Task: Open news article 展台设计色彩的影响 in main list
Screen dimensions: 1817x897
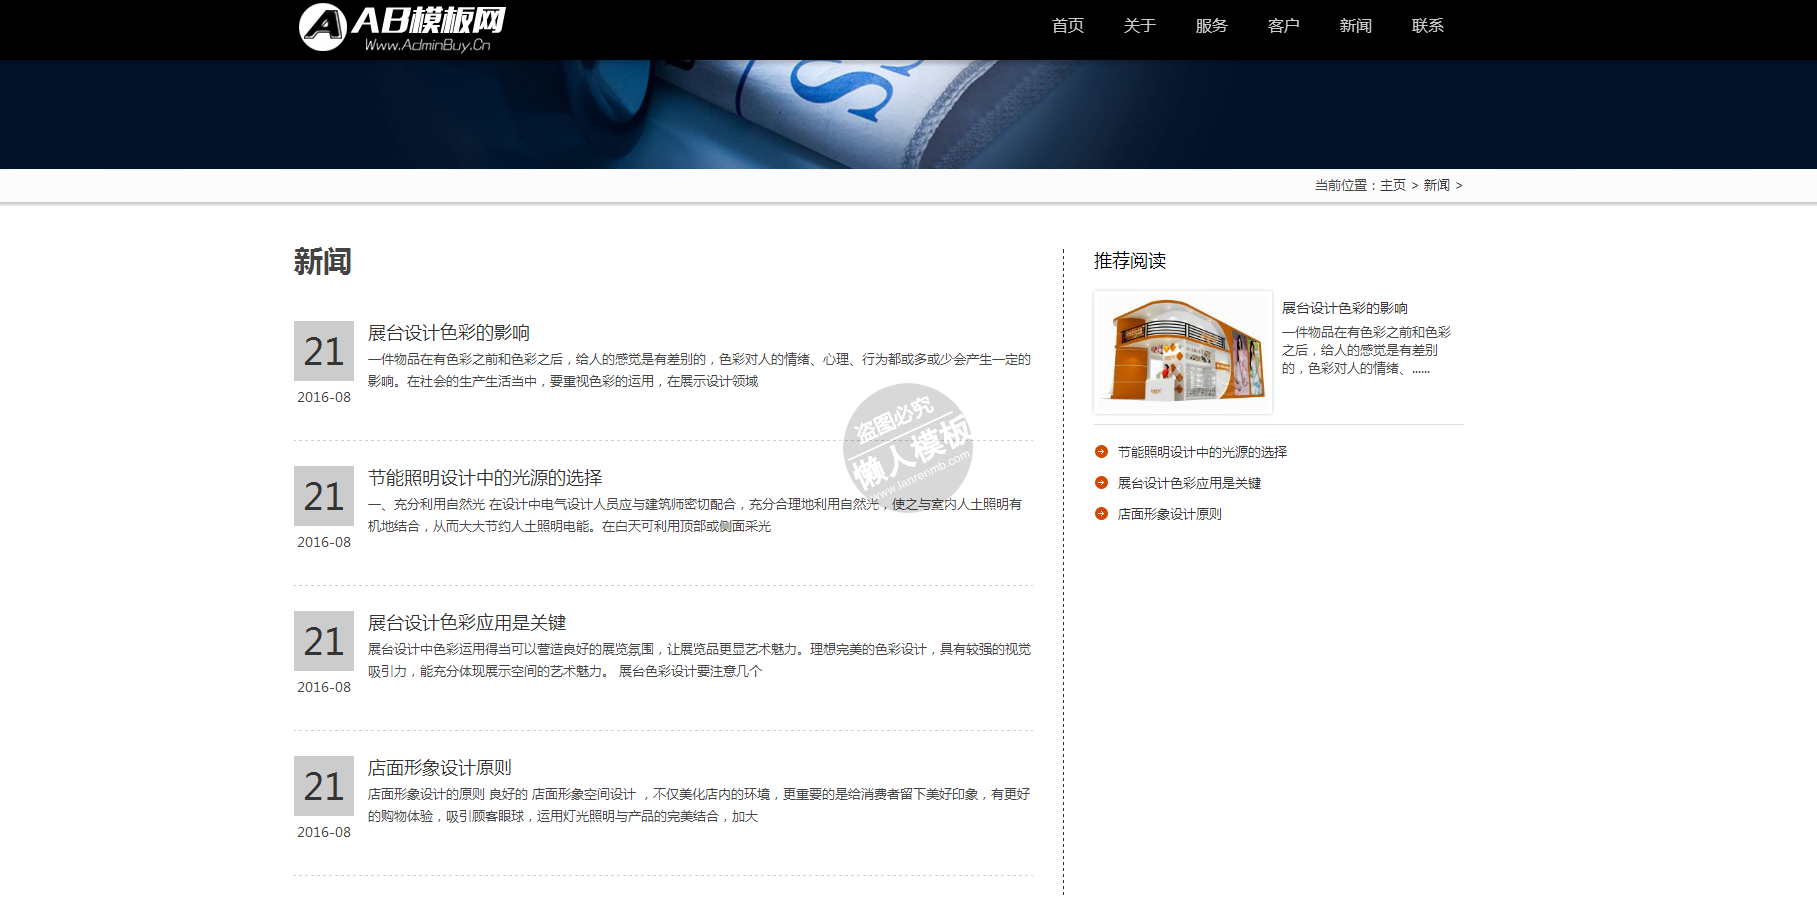Action: point(448,333)
